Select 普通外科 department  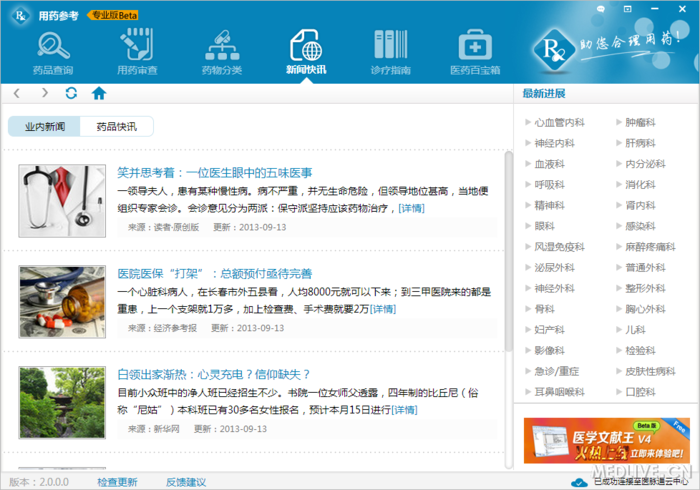641,268
